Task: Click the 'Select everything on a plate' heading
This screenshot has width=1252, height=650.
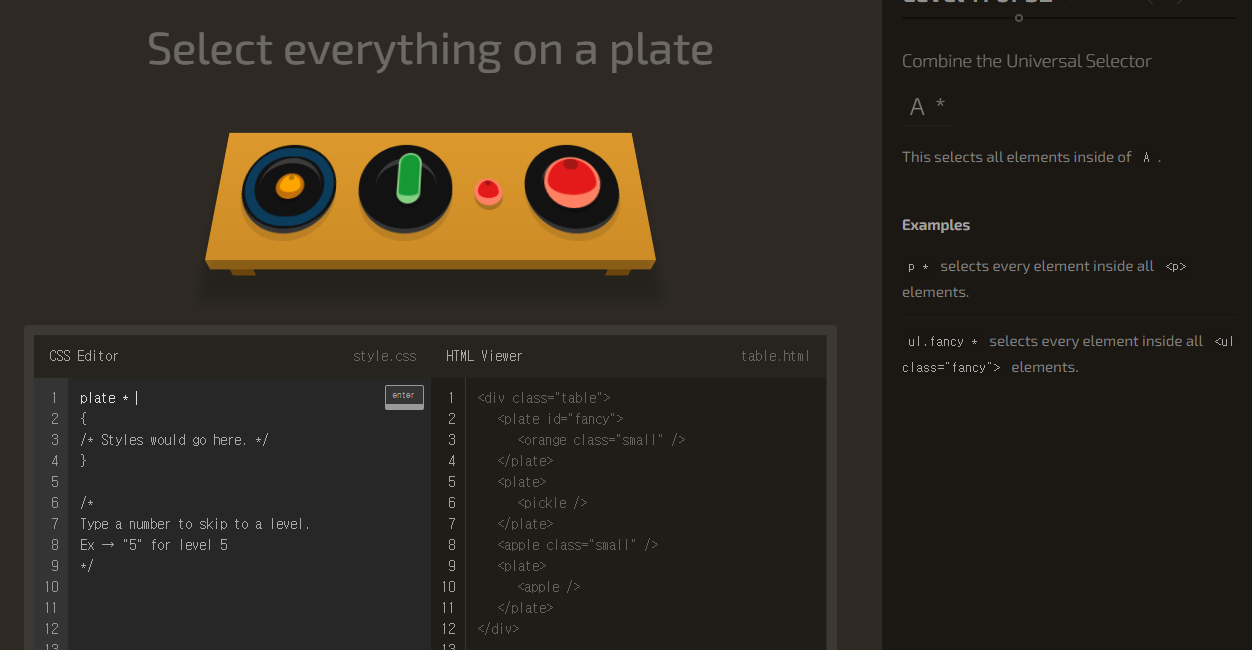Action: [x=430, y=49]
